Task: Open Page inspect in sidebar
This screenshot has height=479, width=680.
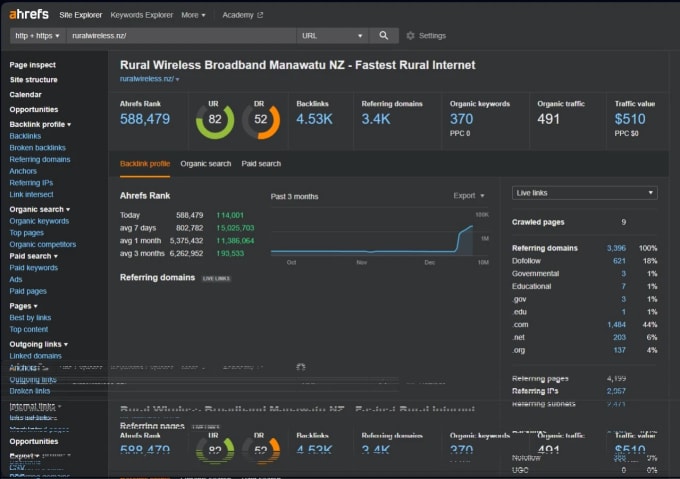Action: tap(33, 65)
